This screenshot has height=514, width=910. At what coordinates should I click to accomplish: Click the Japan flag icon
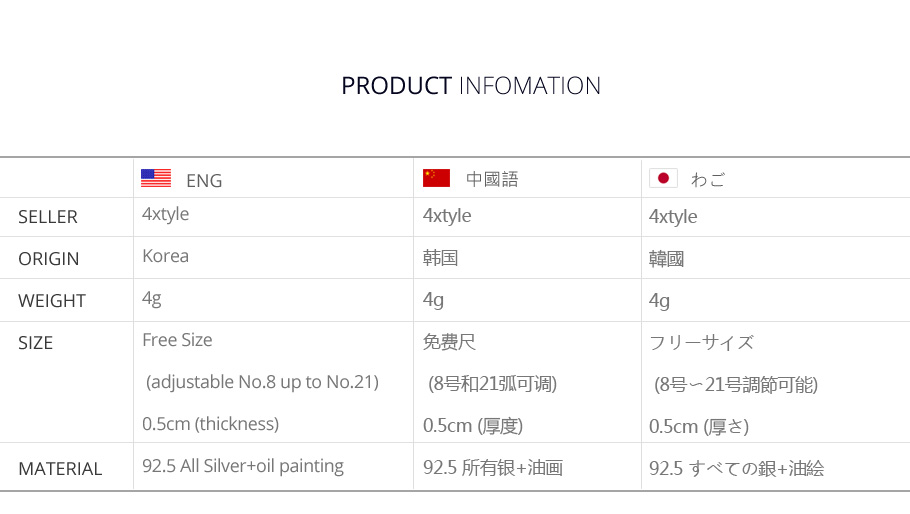(663, 178)
